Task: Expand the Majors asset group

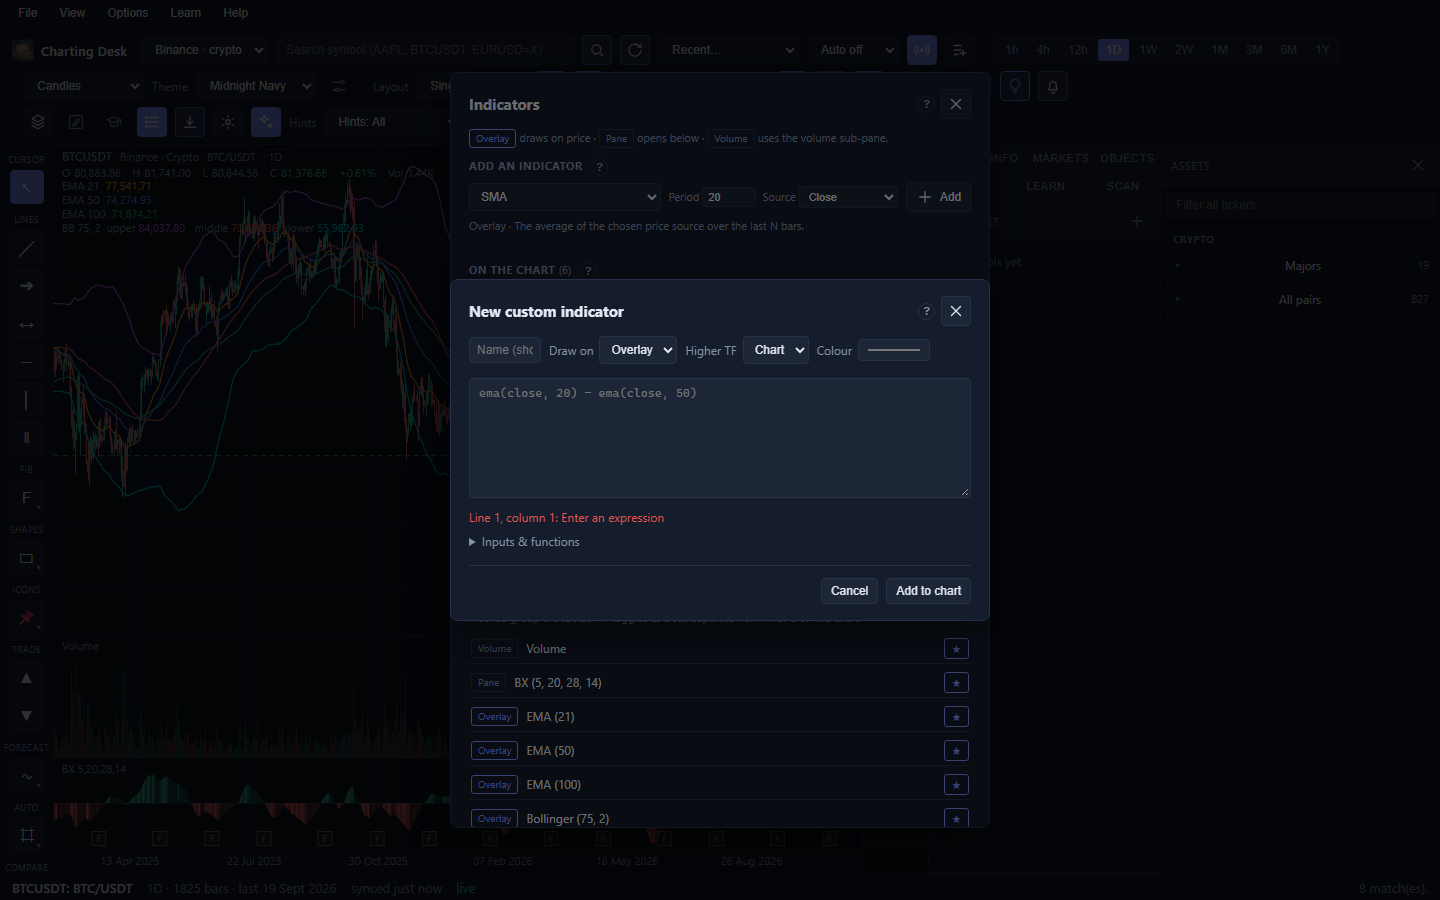Action: click(1302, 266)
